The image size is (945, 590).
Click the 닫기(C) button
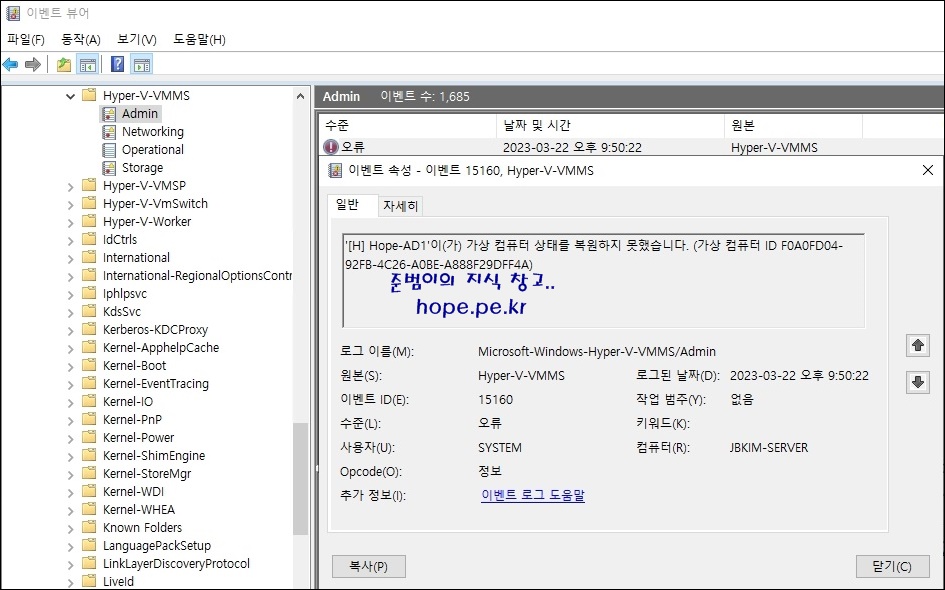point(892,566)
